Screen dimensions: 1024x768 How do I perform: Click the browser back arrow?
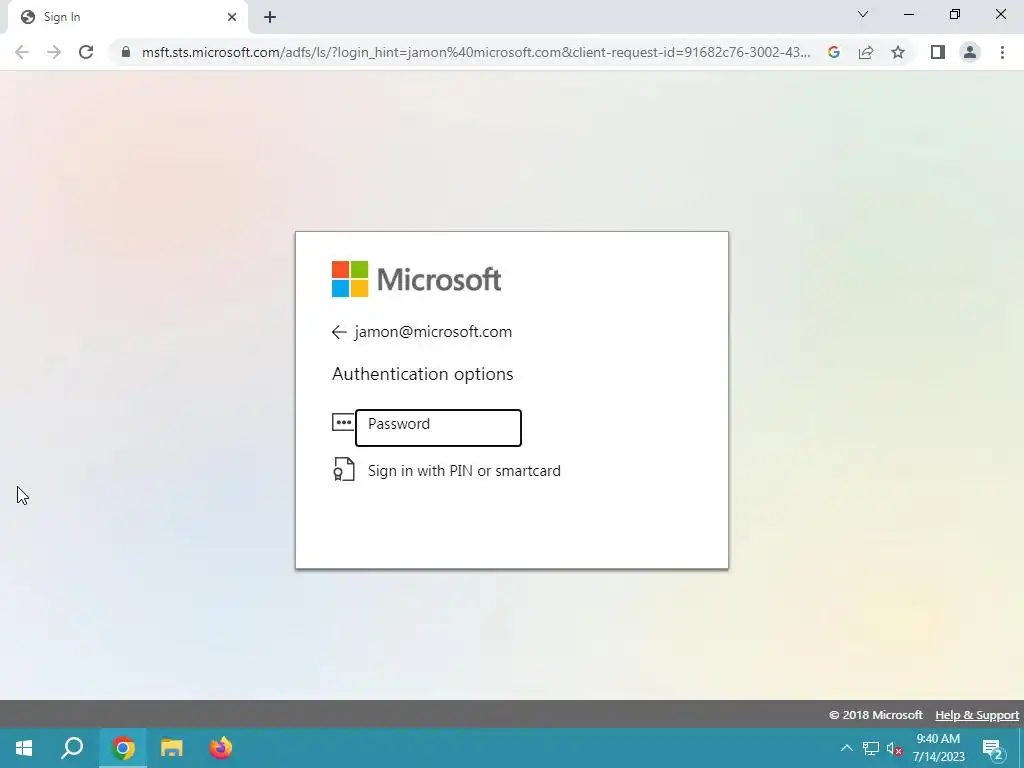pyautogui.click(x=22, y=52)
